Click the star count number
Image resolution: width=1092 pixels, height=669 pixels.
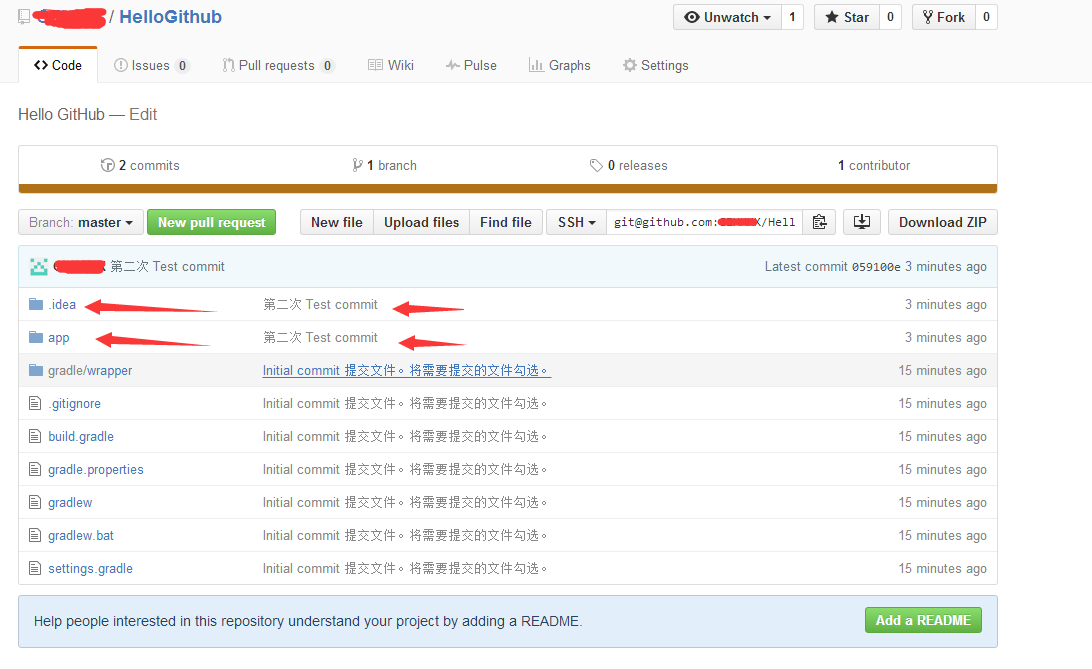(890, 17)
